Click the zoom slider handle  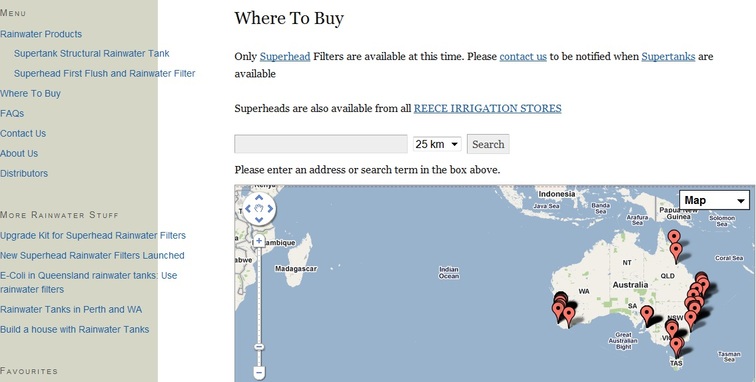(259, 347)
